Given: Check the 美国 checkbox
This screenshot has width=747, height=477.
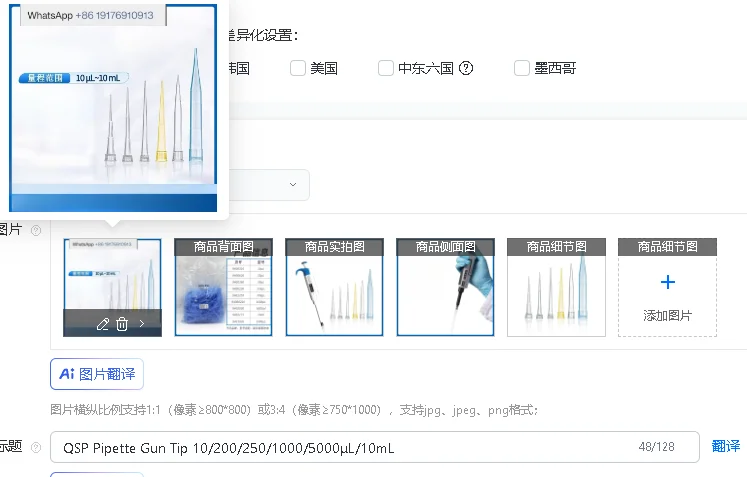Looking at the screenshot, I should pyautogui.click(x=298, y=68).
